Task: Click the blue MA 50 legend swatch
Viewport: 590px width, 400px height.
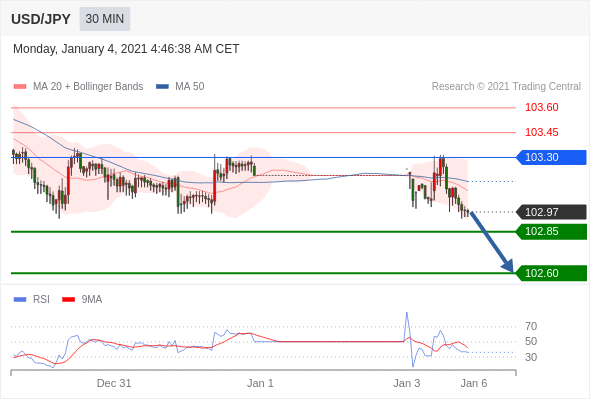Action: coord(163,87)
